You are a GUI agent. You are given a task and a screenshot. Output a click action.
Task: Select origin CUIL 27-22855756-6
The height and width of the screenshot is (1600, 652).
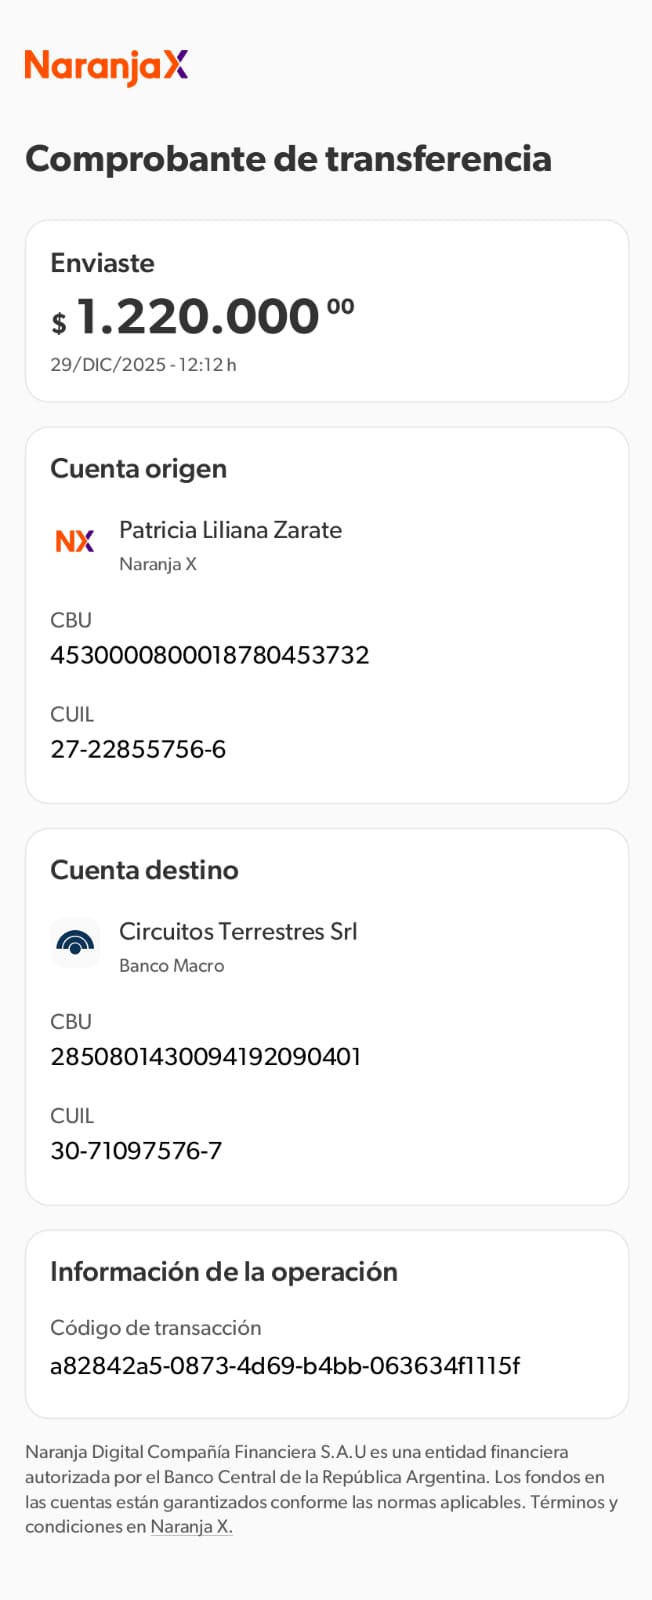pyautogui.click(x=138, y=749)
